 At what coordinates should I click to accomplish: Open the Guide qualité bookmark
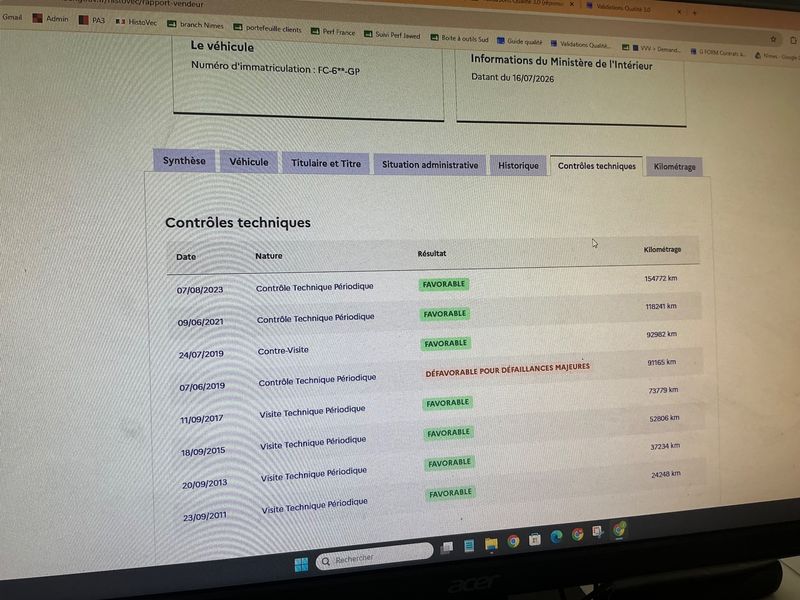(x=519, y=41)
